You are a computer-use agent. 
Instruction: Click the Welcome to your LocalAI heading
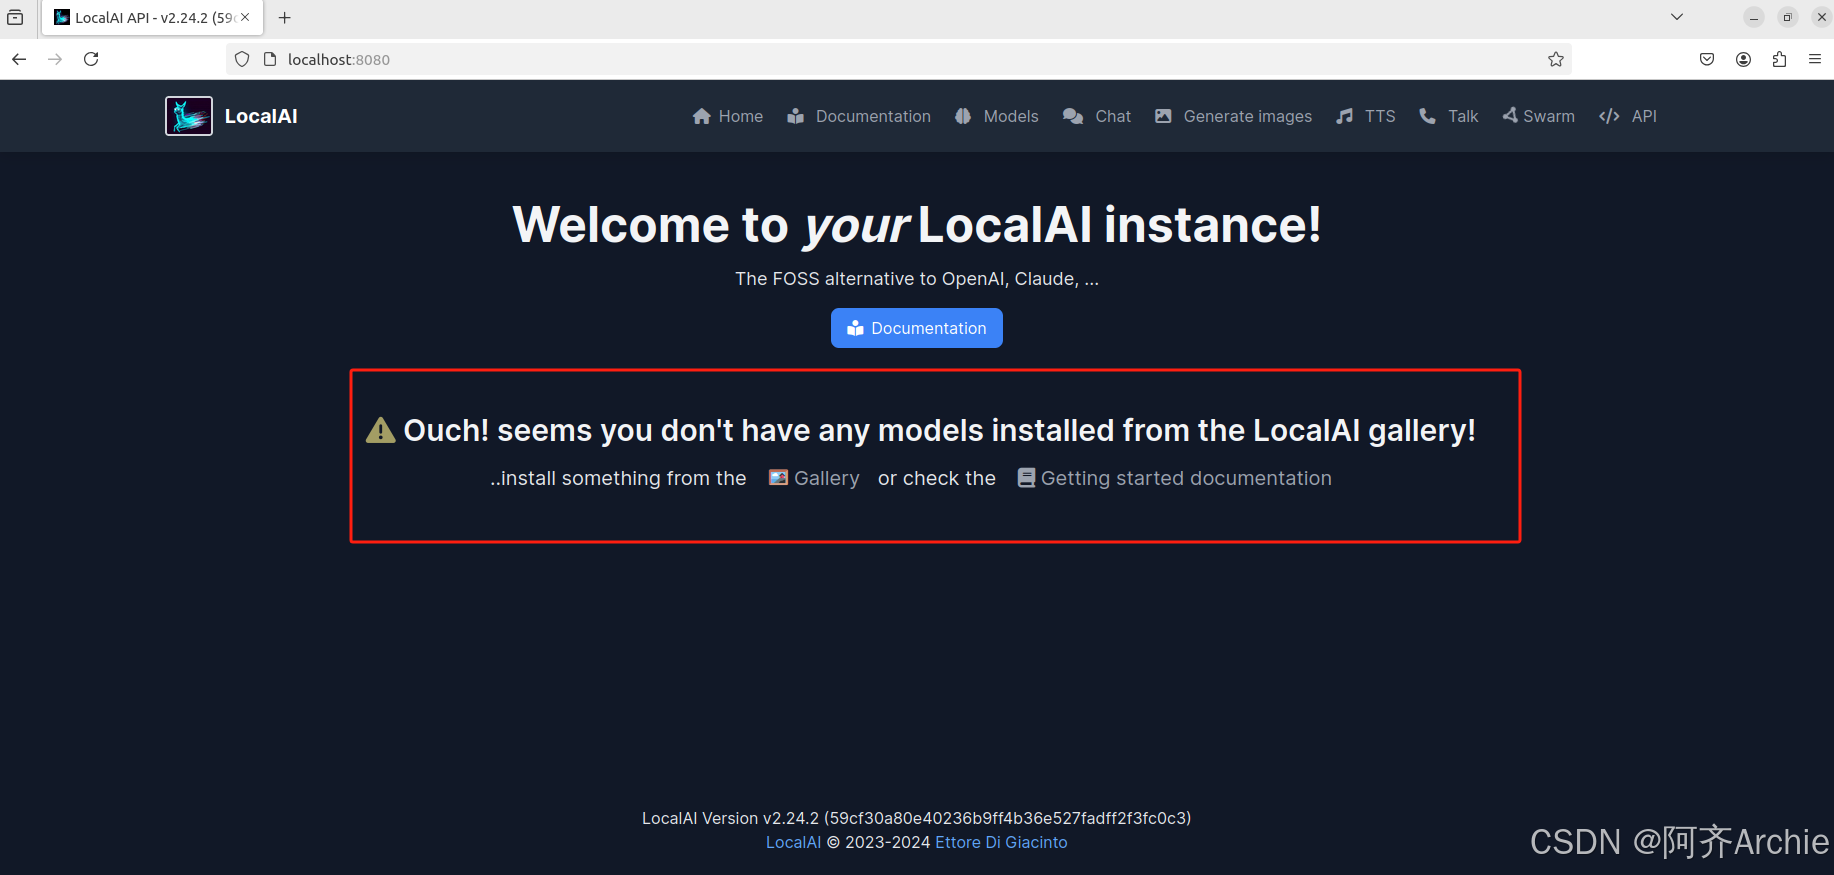[917, 224]
